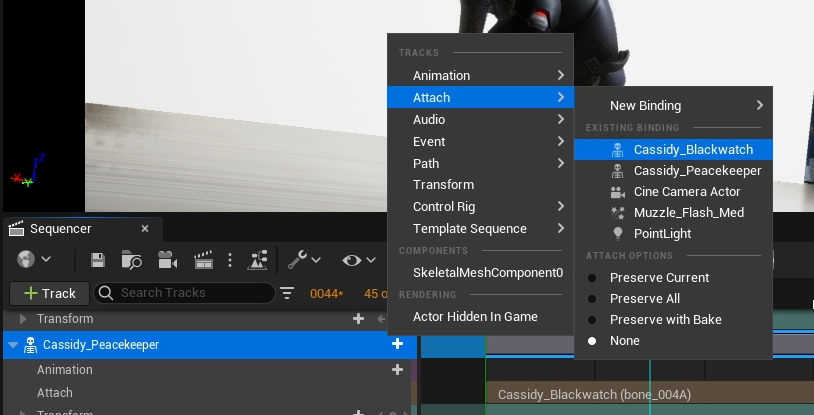Open the Animation submenu
The height and width of the screenshot is (415, 814).
[x=480, y=76]
